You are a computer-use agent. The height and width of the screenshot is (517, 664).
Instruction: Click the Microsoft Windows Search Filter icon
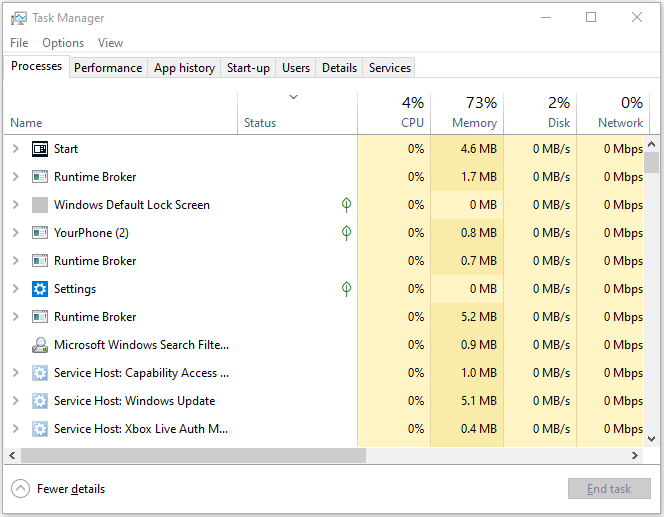point(40,345)
